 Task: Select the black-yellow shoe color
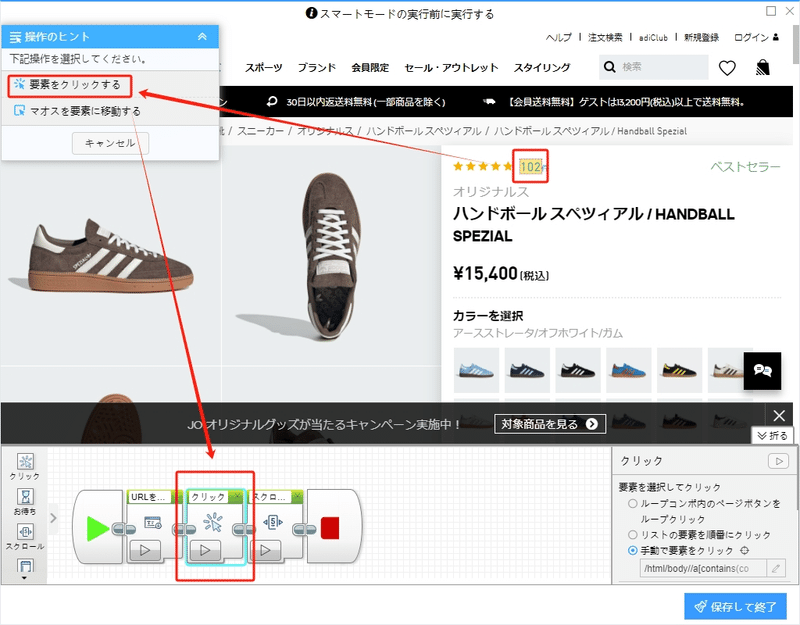tap(679, 370)
